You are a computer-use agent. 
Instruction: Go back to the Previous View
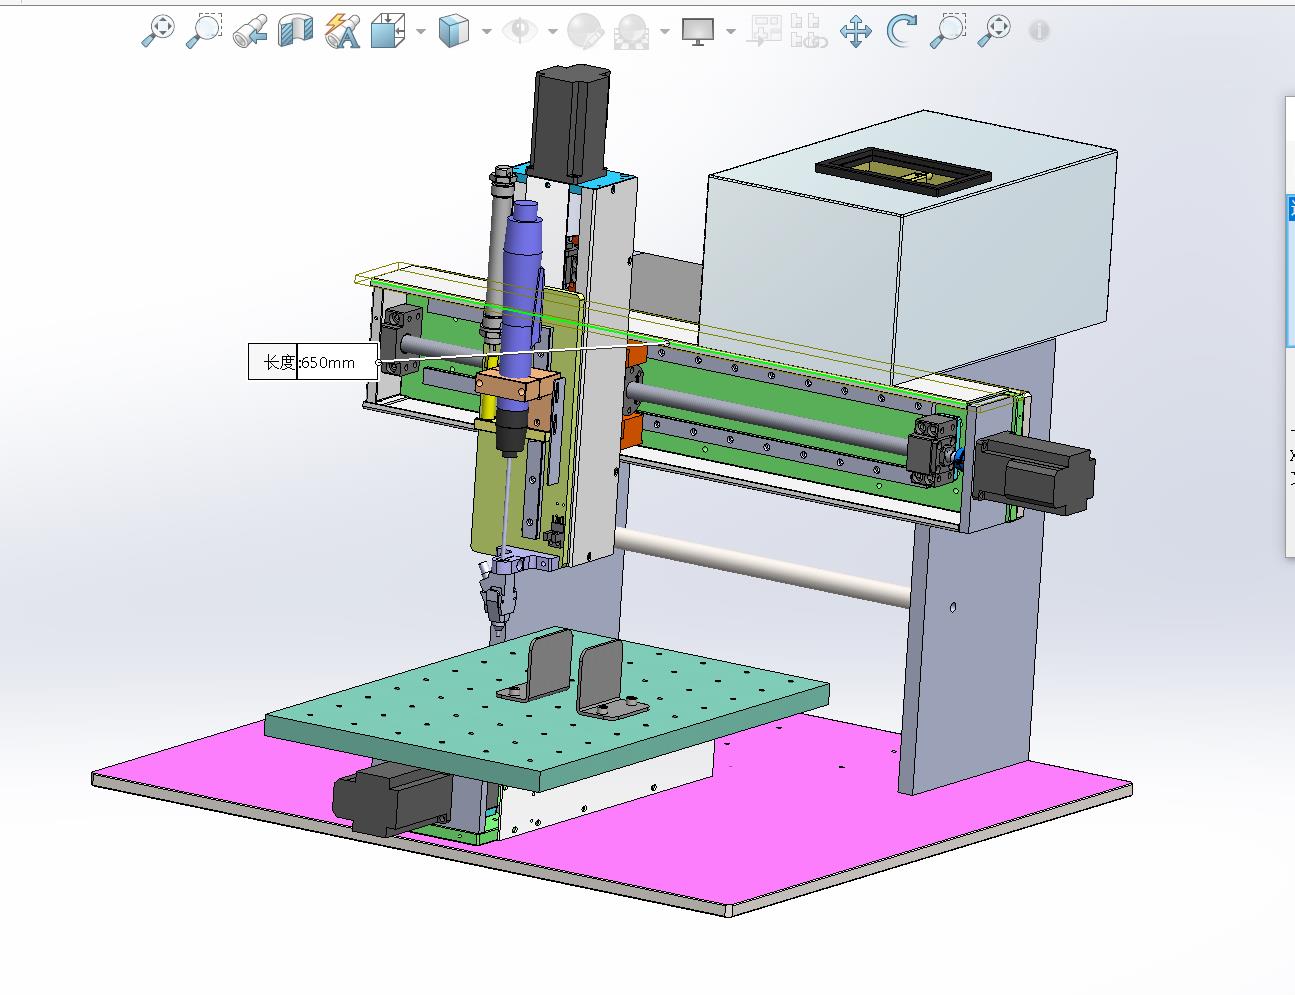click(250, 31)
